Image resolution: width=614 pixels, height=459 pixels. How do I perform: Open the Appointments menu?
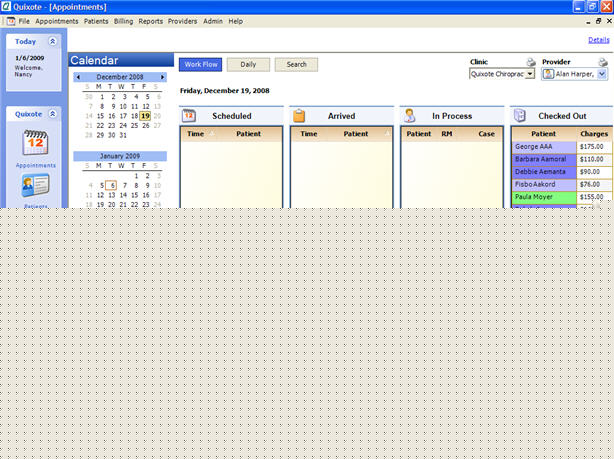click(57, 21)
